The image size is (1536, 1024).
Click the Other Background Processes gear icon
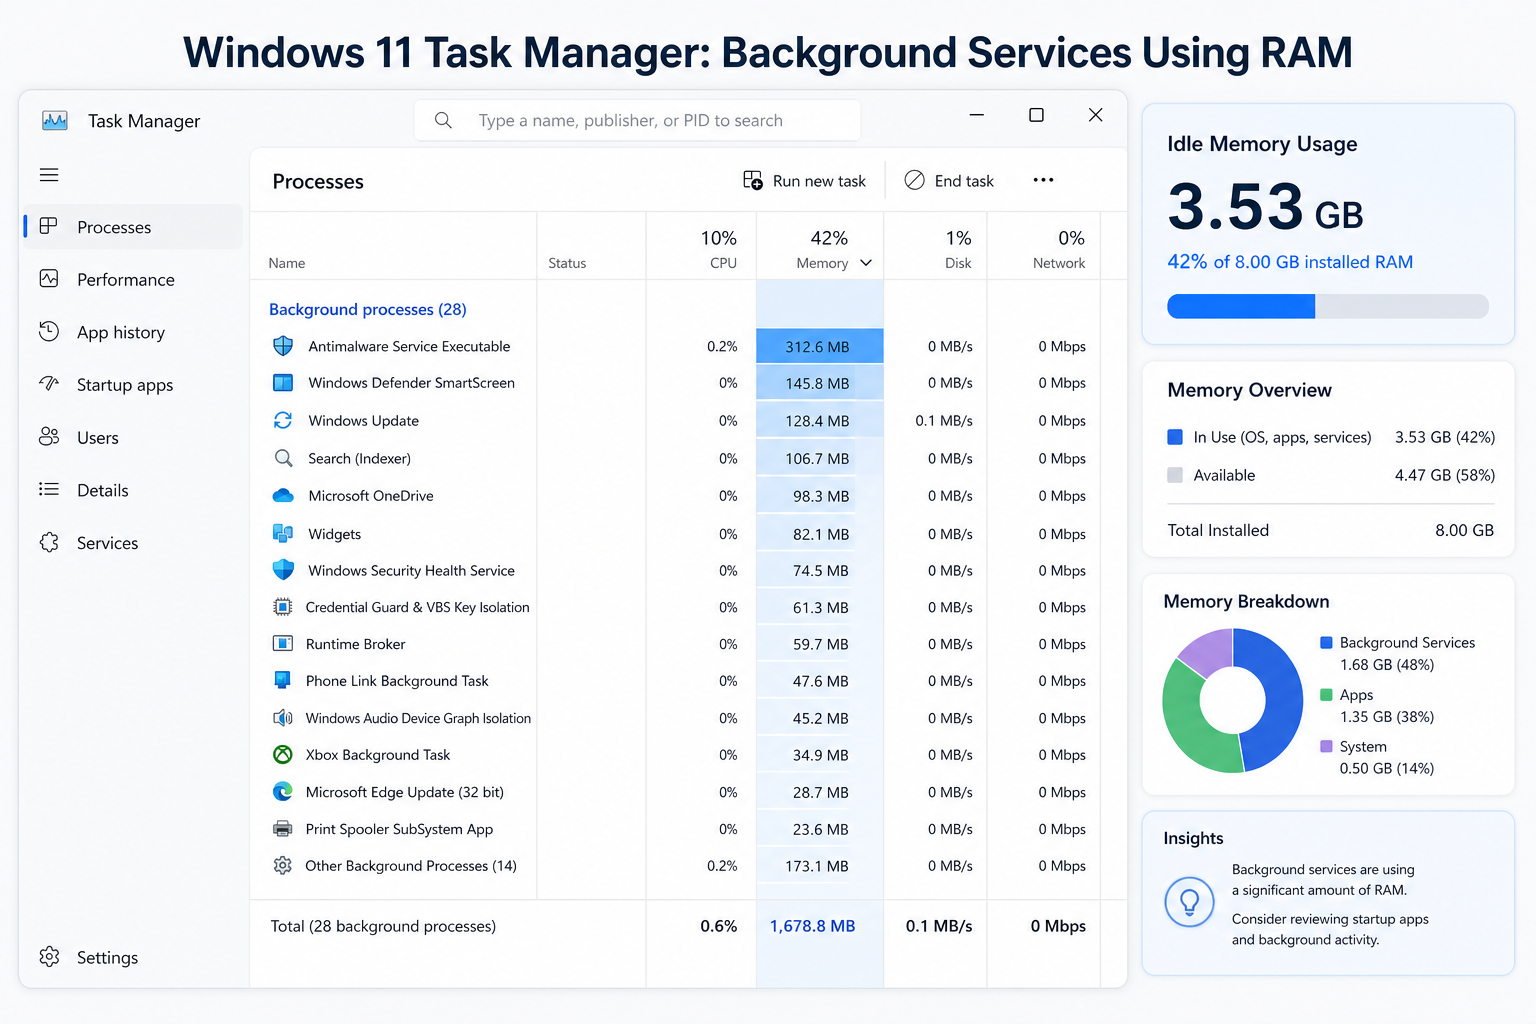(283, 866)
